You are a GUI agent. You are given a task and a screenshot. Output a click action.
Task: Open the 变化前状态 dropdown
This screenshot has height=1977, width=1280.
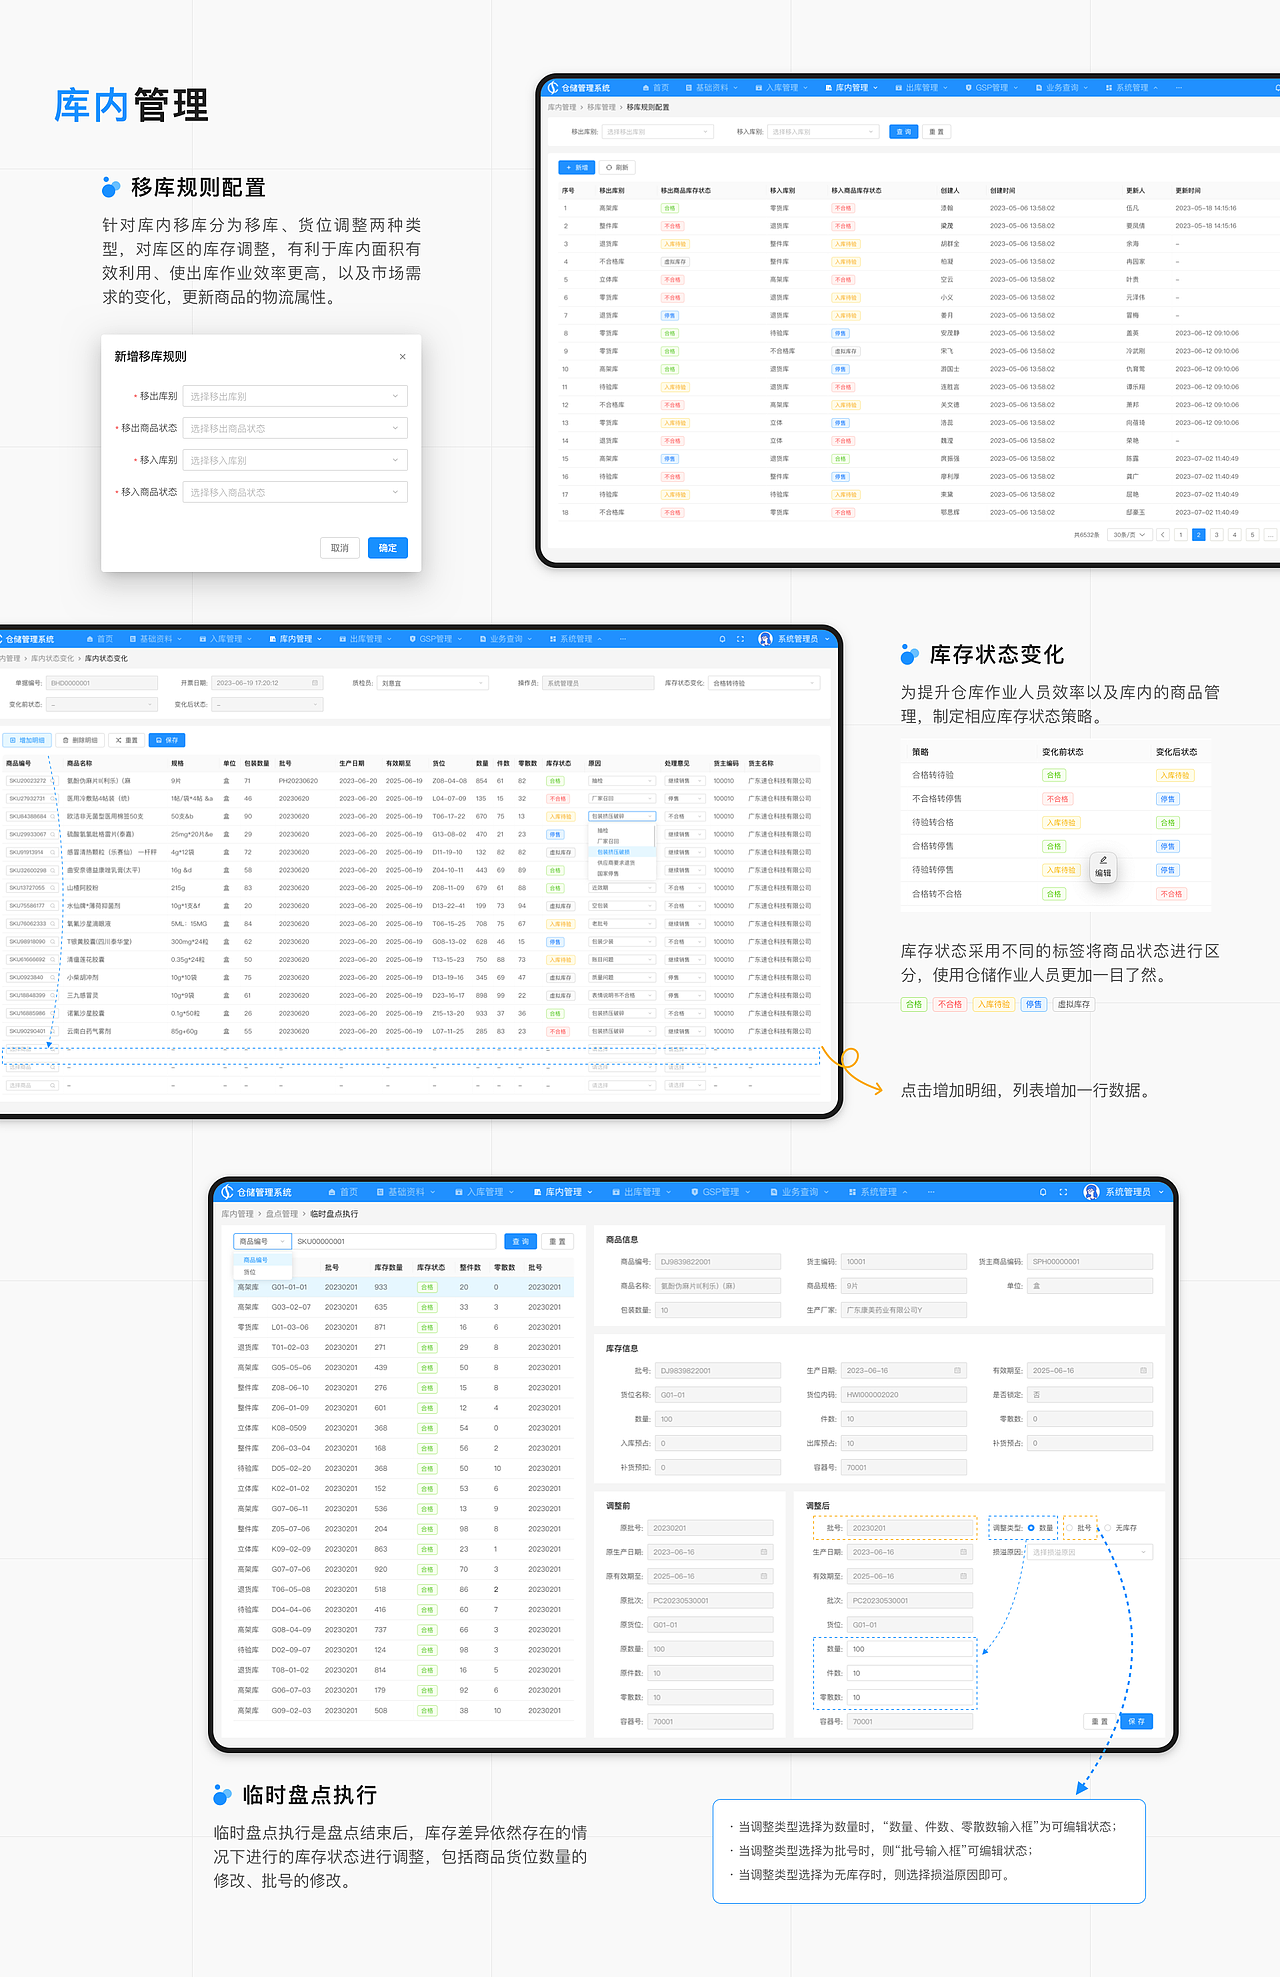102,704
